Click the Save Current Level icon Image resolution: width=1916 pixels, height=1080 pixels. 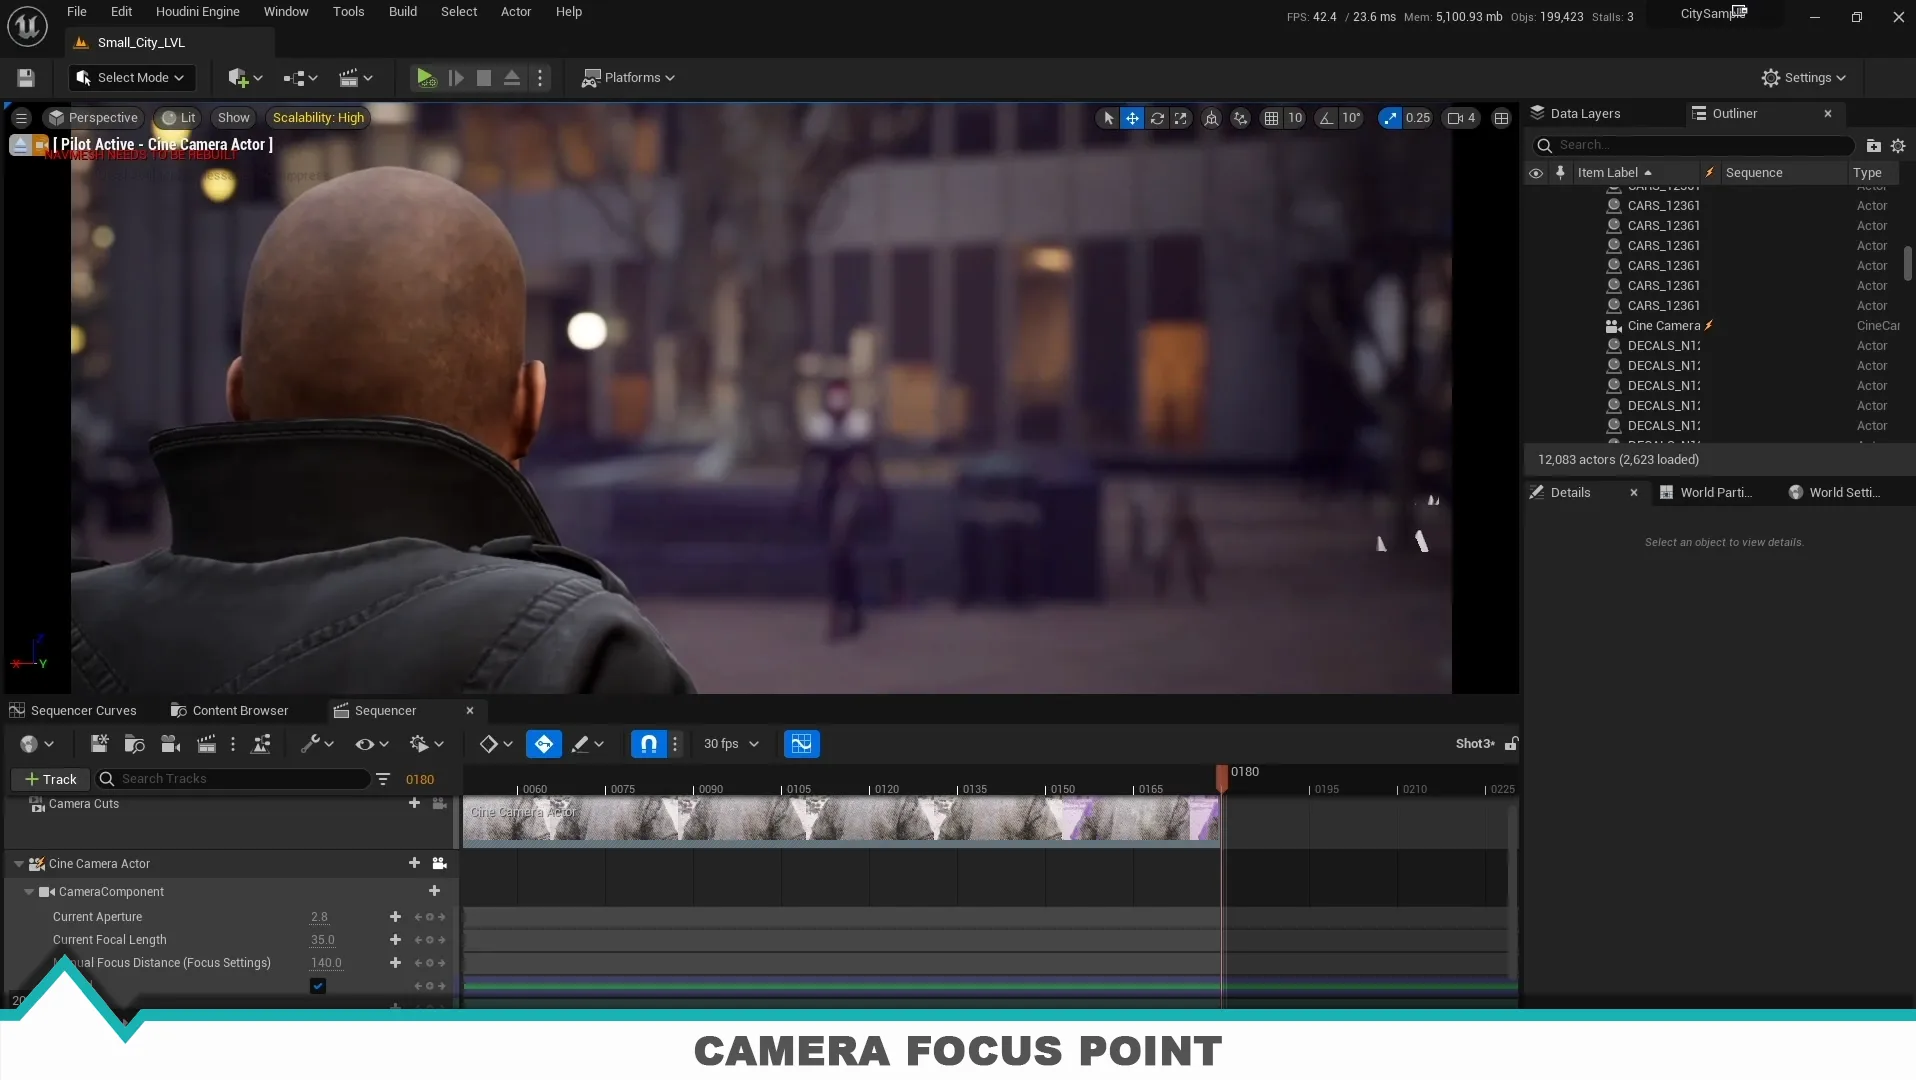point(25,77)
